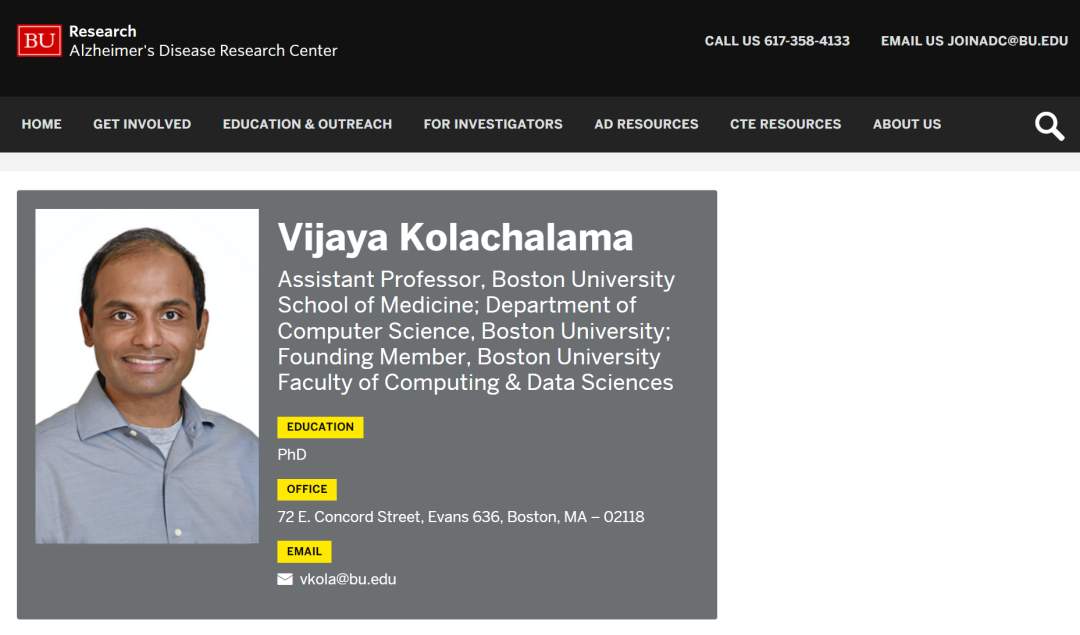1080x635 pixels.
Task: Click the Research header text
Action: point(103,31)
